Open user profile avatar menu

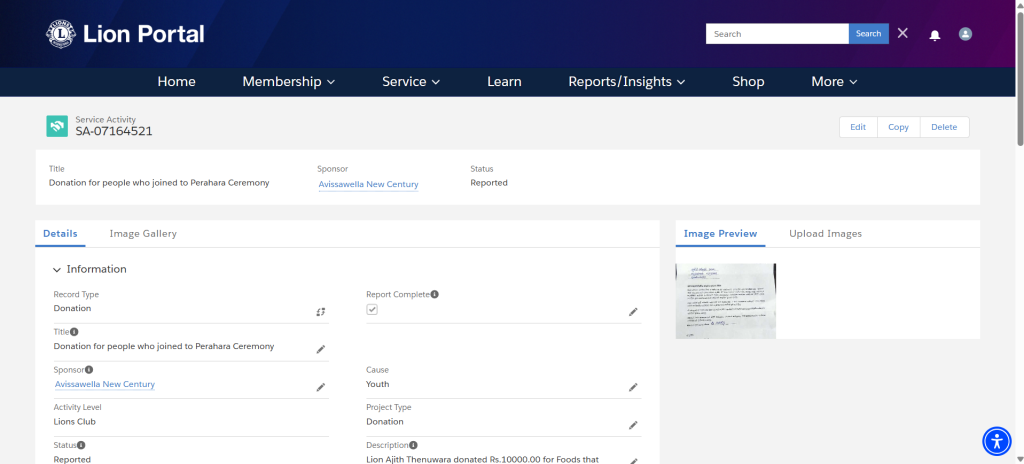965,34
